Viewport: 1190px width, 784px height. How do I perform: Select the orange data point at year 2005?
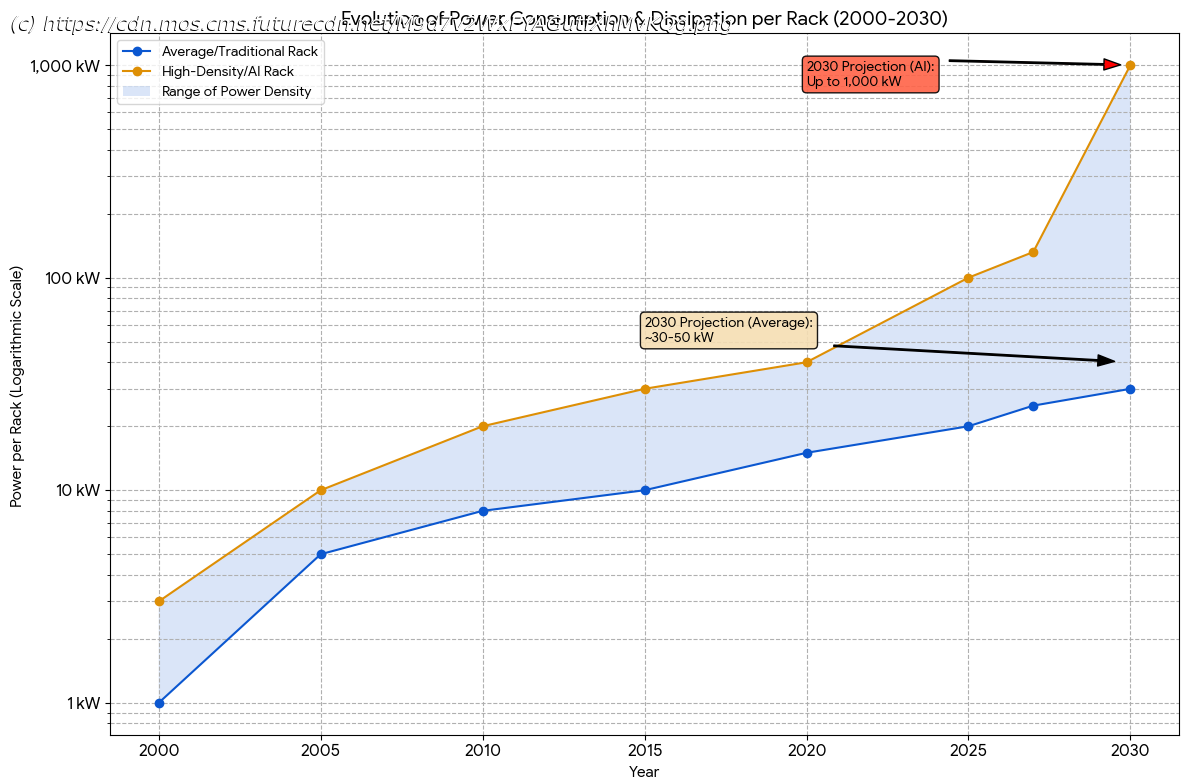point(321,490)
